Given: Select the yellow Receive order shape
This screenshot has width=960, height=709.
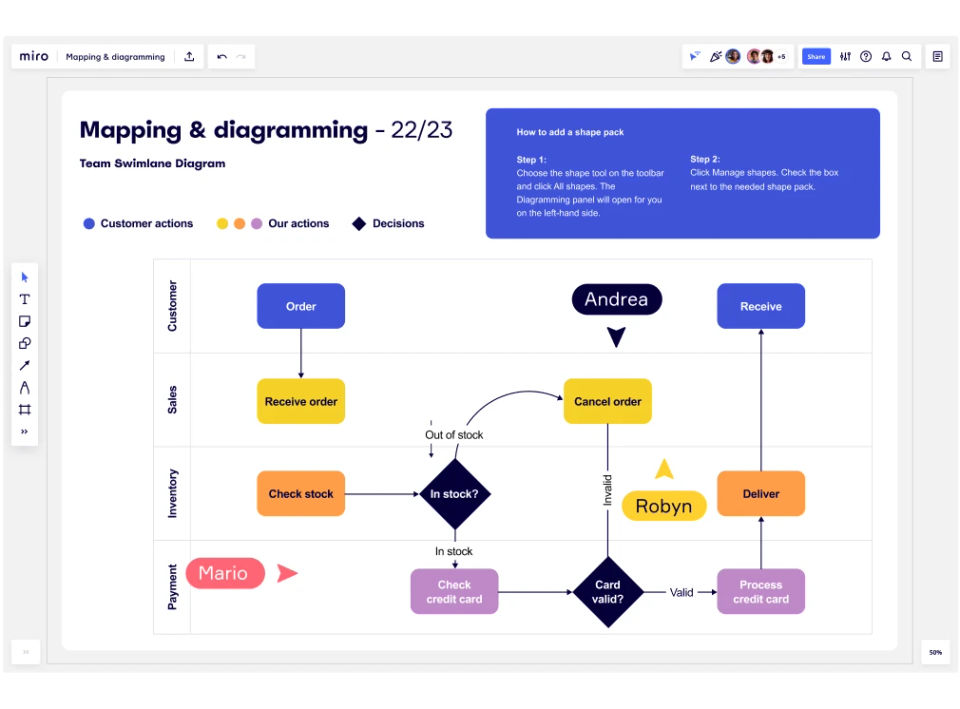Looking at the screenshot, I should [301, 402].
